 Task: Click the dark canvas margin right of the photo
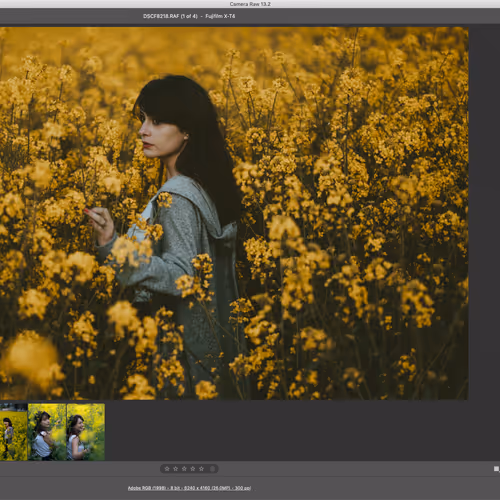(x=484, y=213)
